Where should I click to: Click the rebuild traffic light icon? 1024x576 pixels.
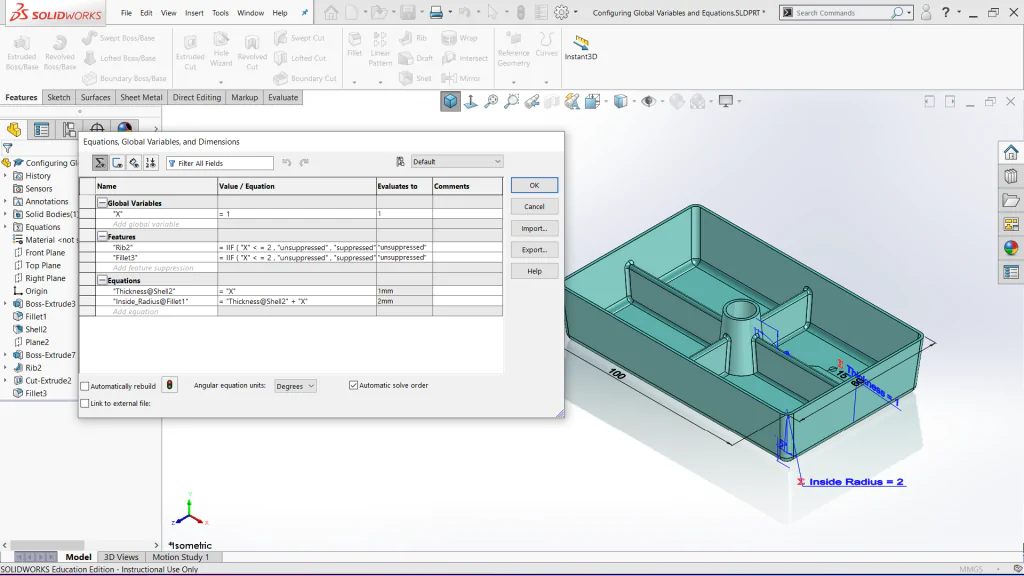pos(169,385)
